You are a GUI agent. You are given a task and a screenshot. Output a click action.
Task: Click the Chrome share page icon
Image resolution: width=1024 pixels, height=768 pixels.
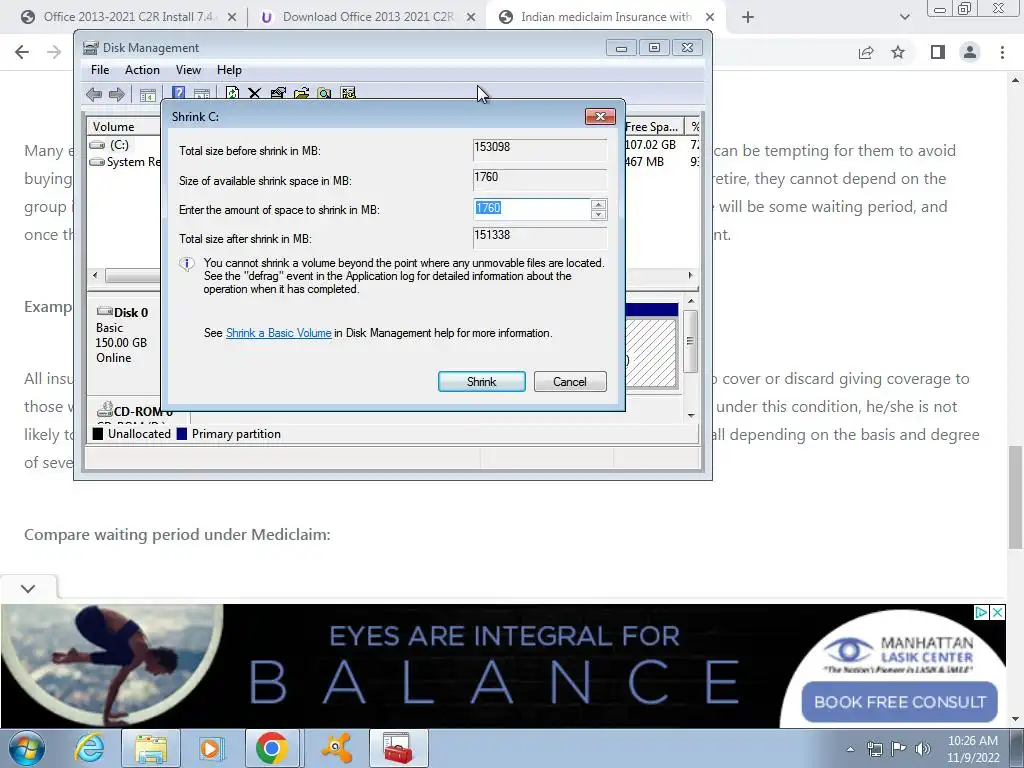coord(866,52)
